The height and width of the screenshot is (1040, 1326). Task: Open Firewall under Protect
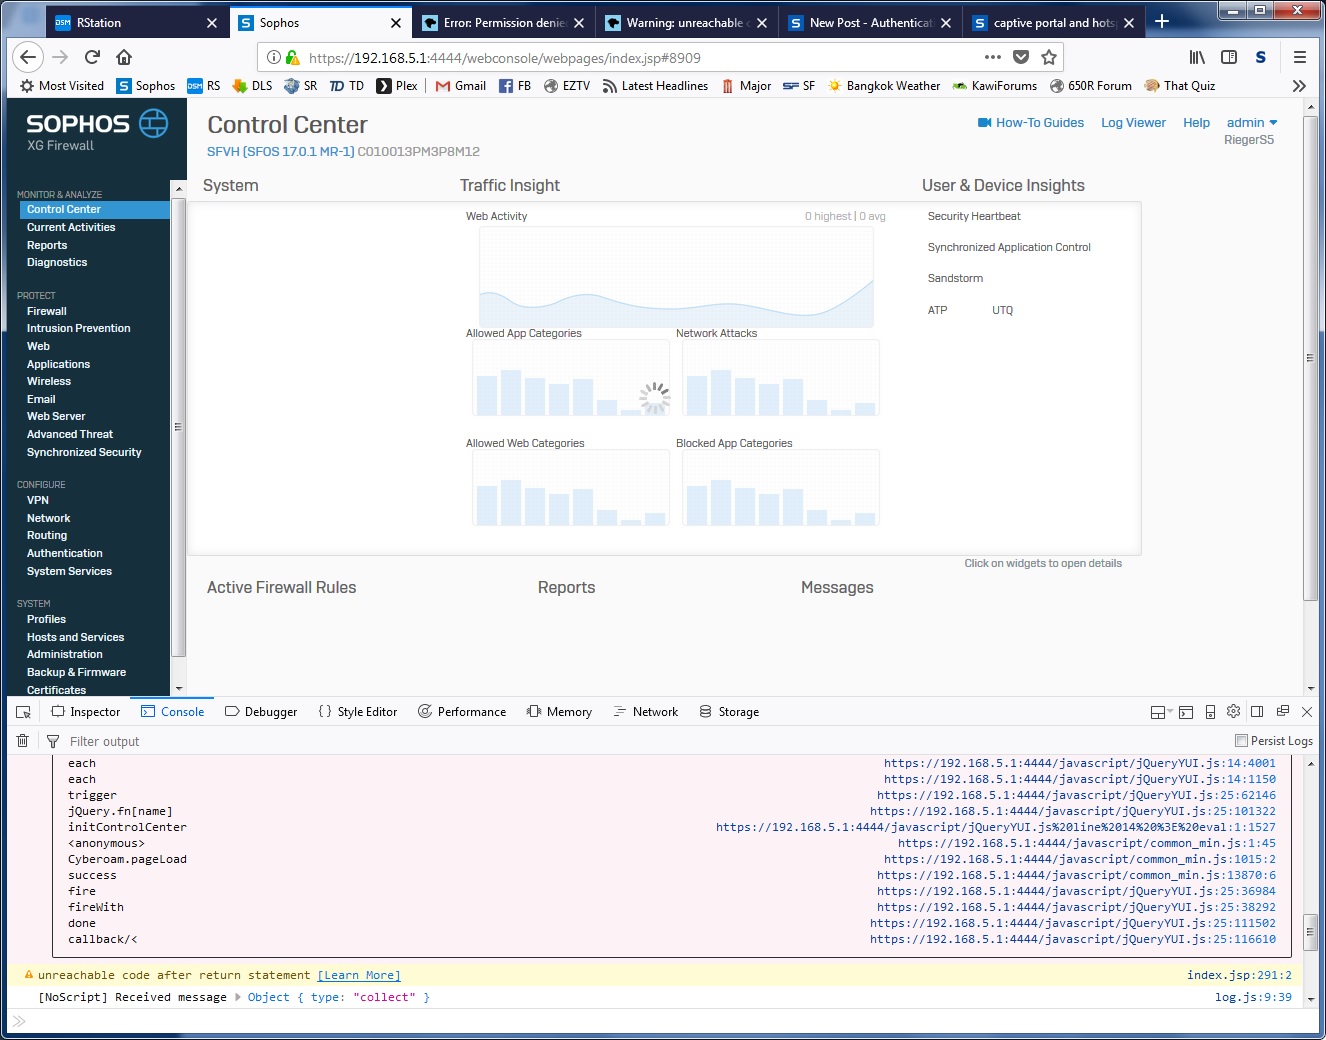pos(47,311)
